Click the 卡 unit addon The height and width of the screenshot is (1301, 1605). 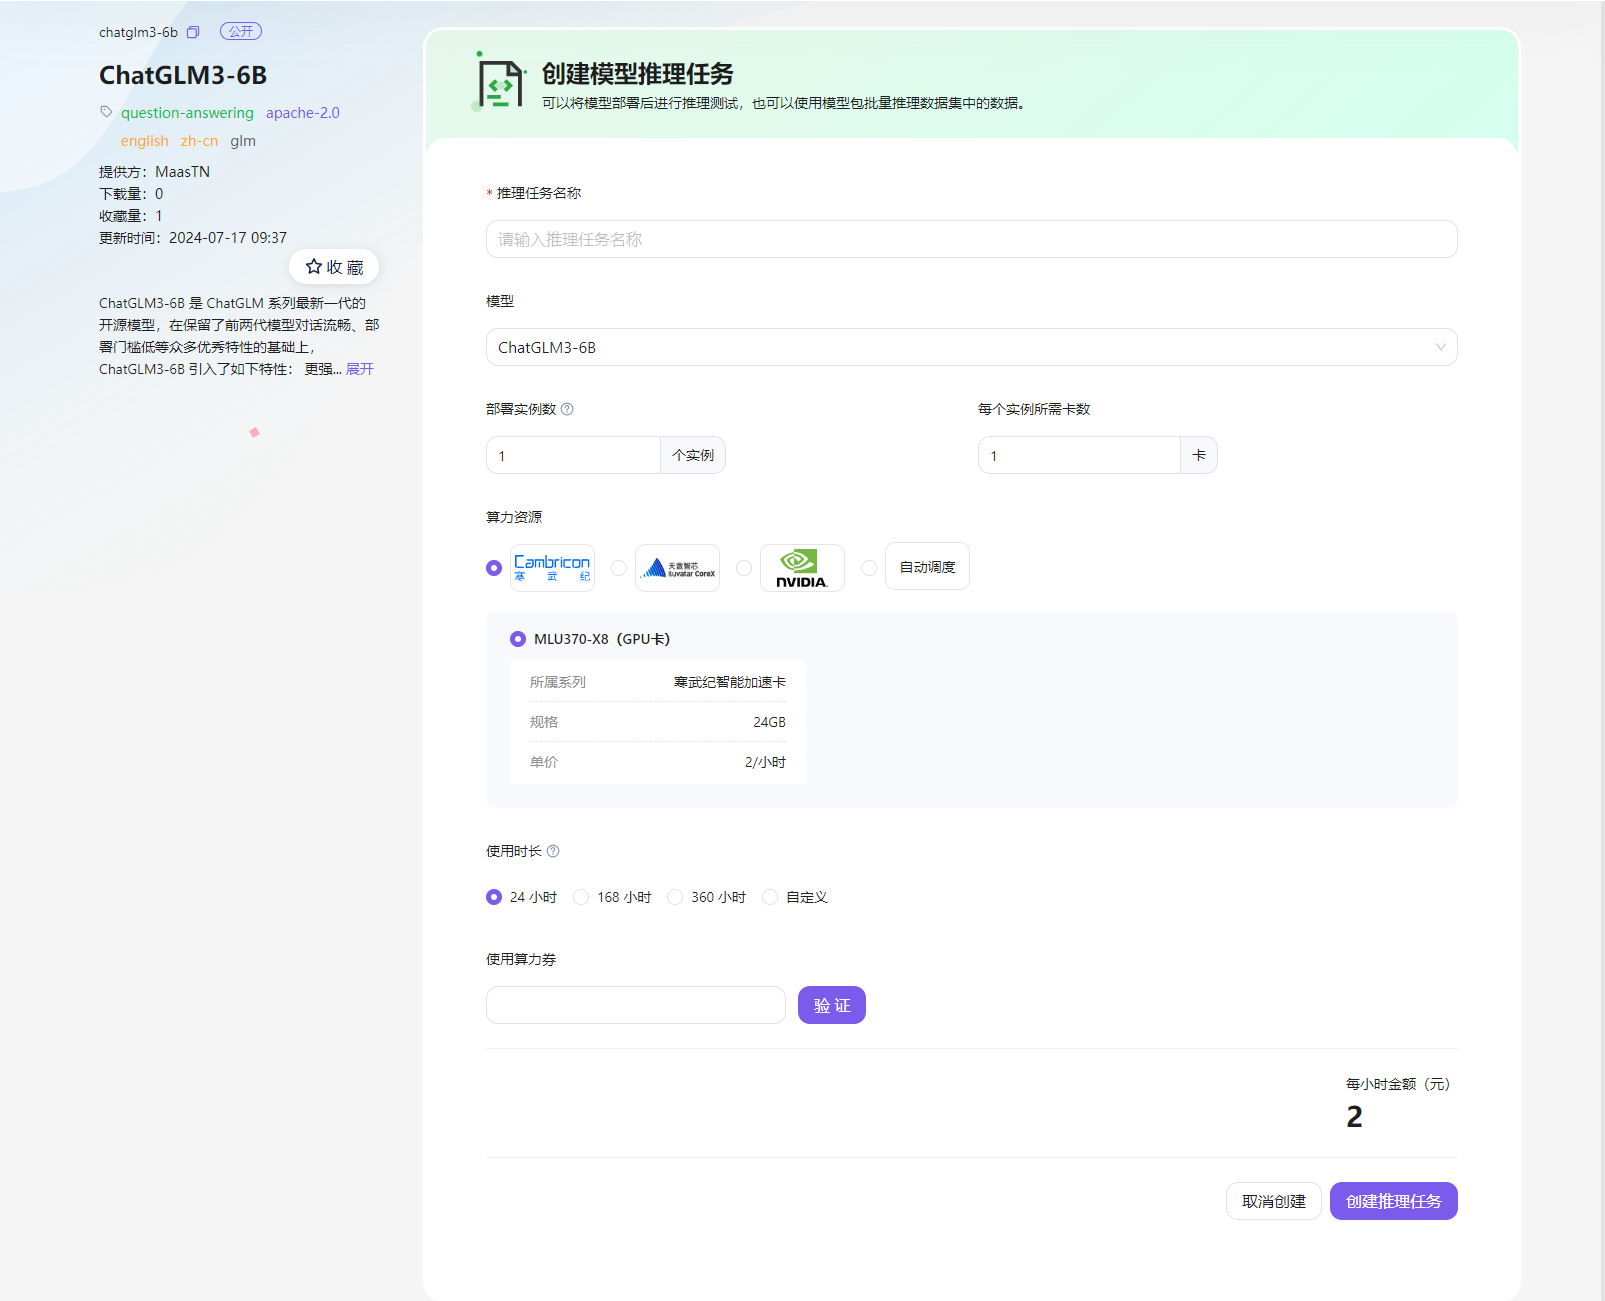(1199, 455)
